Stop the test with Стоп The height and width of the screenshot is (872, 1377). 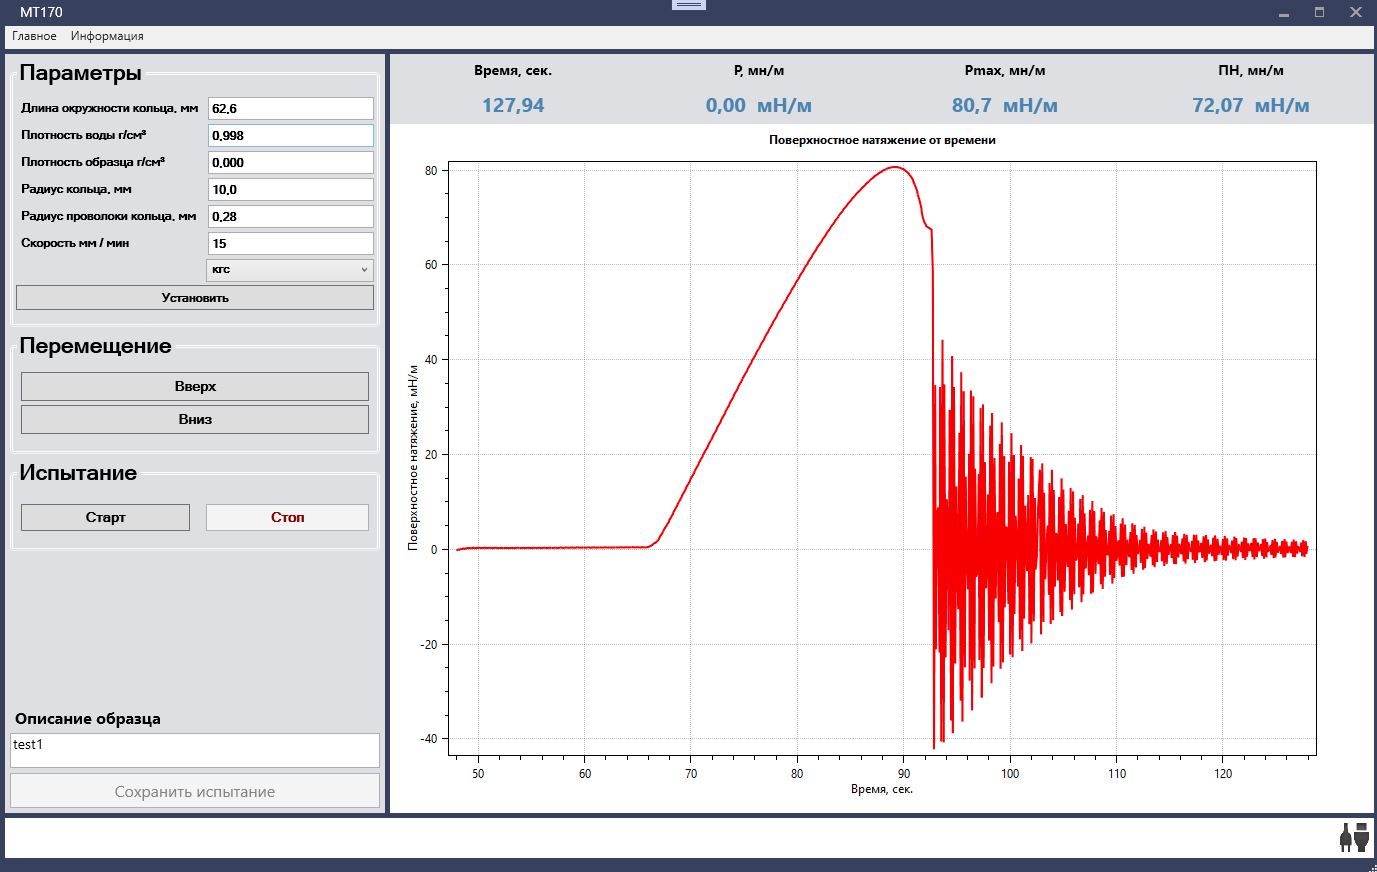pos(287,517)
